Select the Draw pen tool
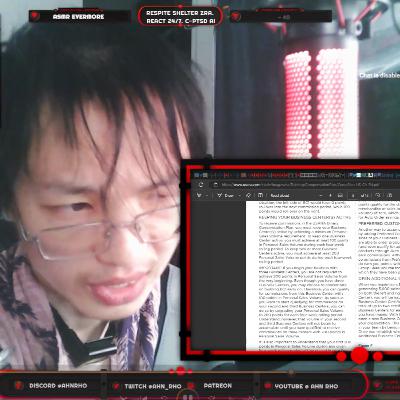This screenshot has width=400, height=400. (226, 196)
